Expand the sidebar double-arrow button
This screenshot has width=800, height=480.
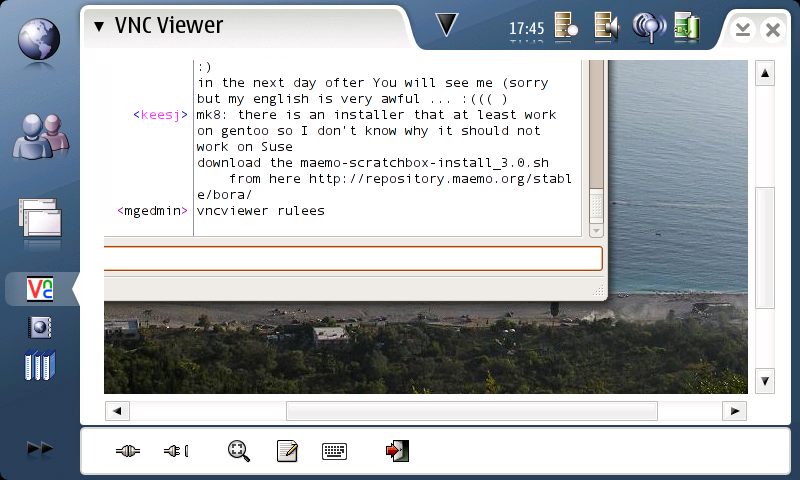coord(40,448)
